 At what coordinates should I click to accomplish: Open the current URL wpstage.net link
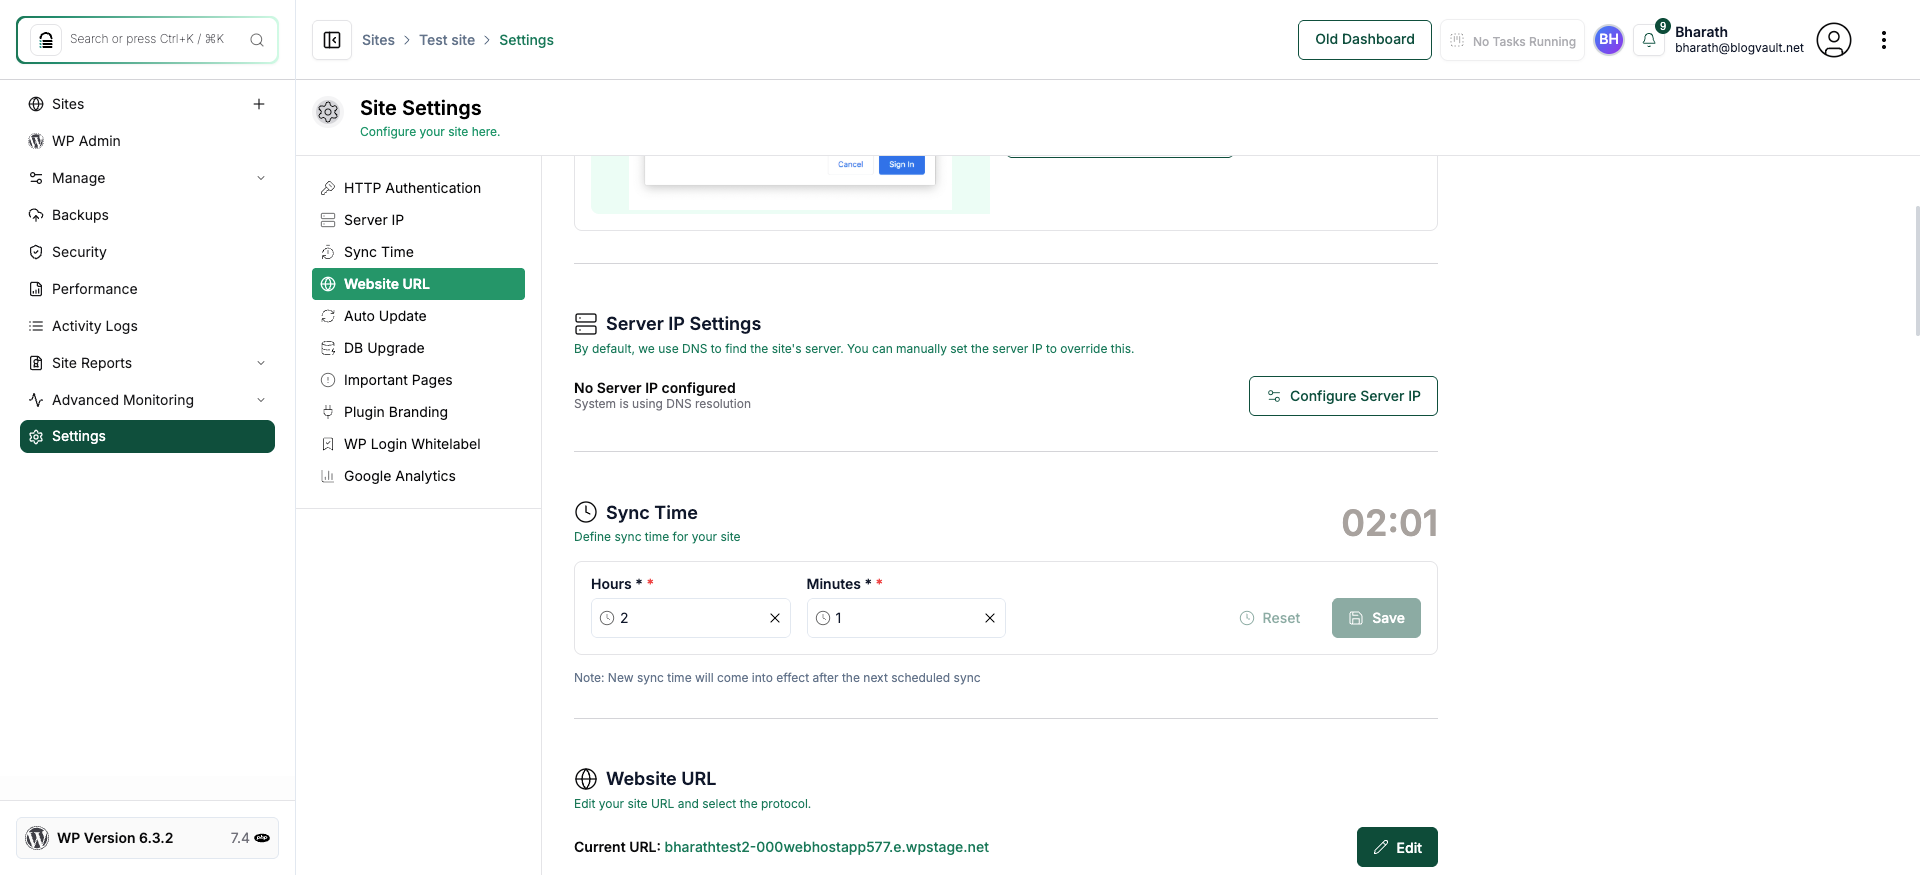826,847
